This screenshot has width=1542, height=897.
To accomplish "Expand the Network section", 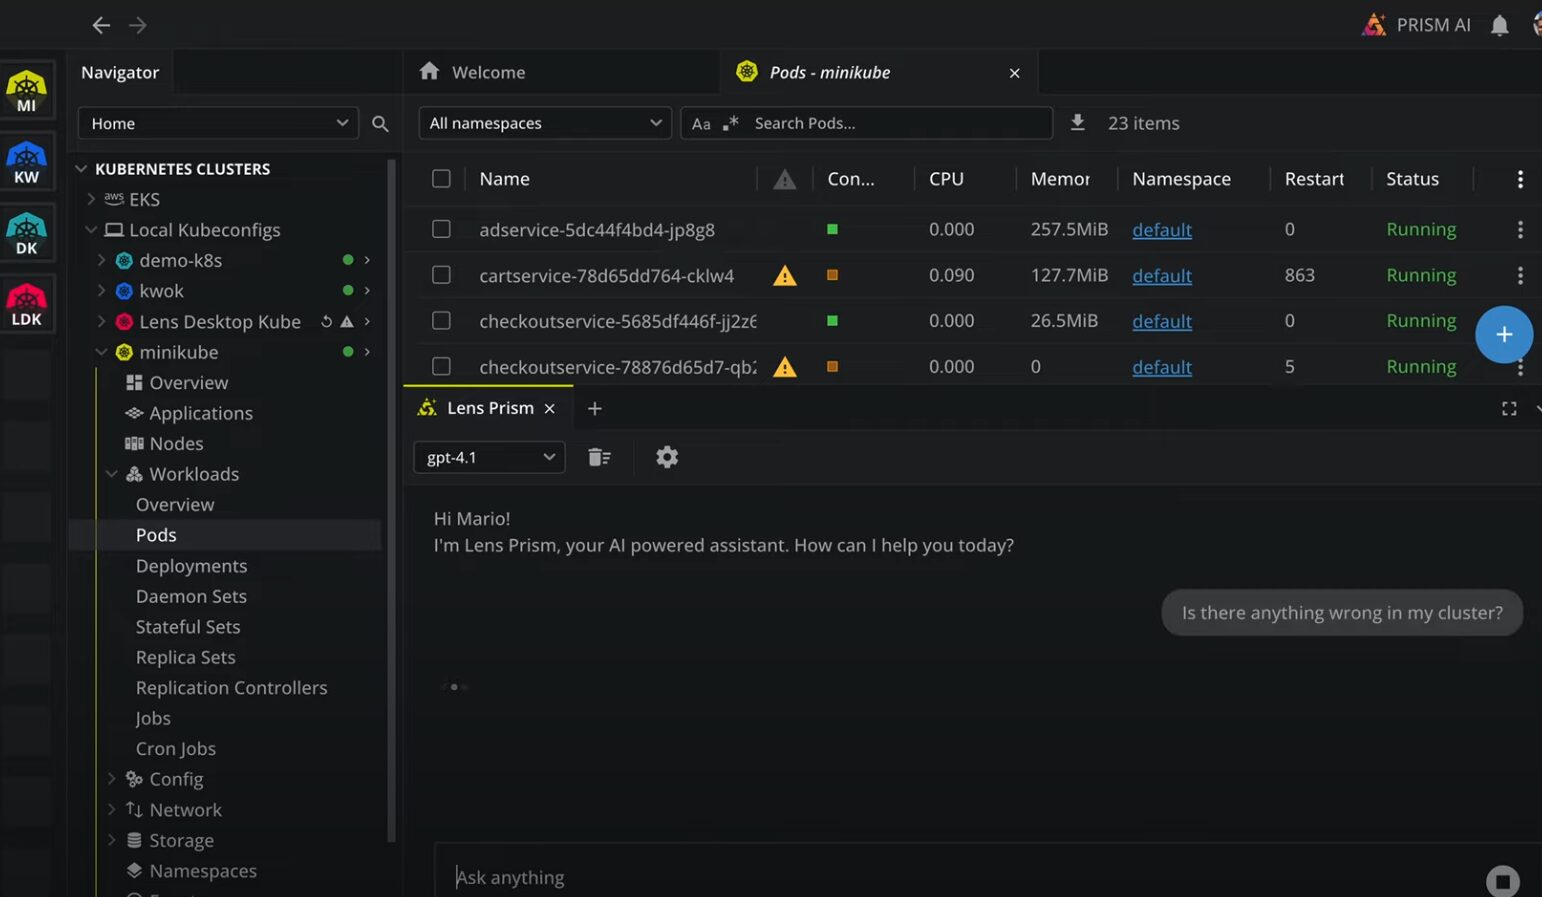I will click(111, 810).
